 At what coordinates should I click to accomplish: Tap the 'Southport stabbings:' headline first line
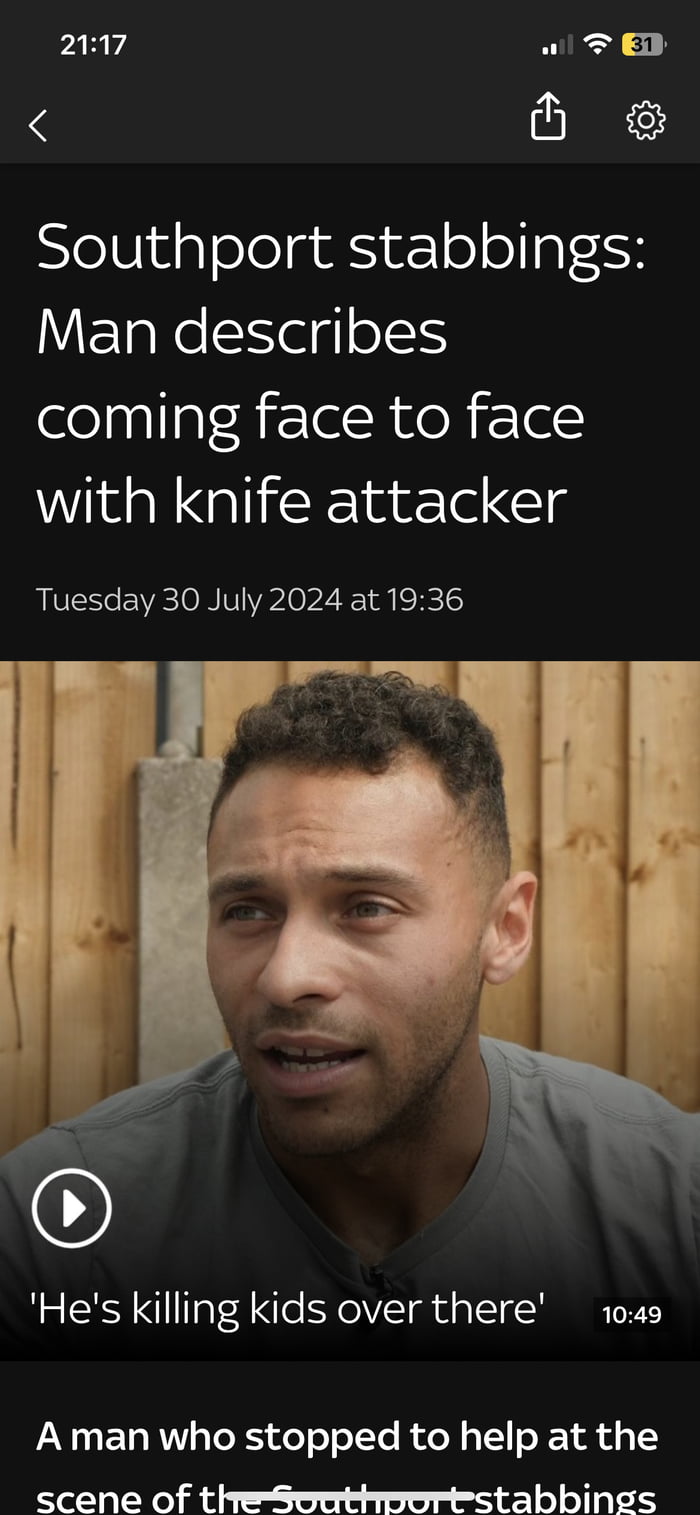[x=341, y=246]
